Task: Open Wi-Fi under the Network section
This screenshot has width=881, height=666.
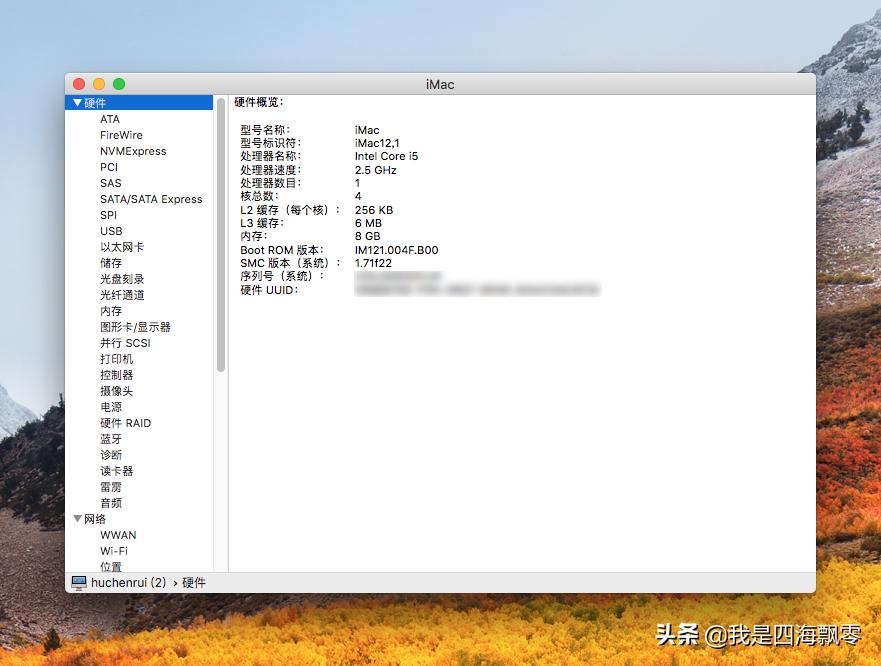Action: [x=114, y=550]
